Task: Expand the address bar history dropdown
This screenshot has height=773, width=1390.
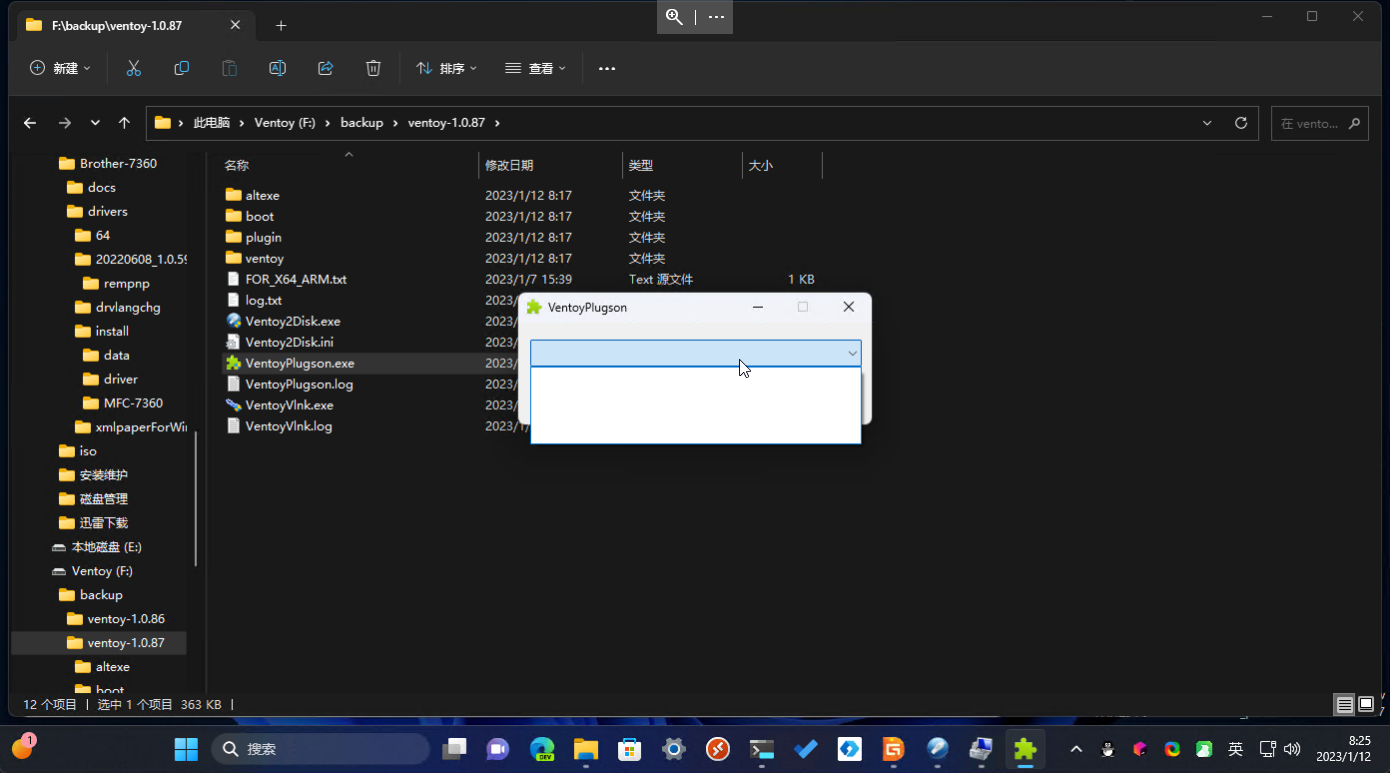Action: point(1207,123)
